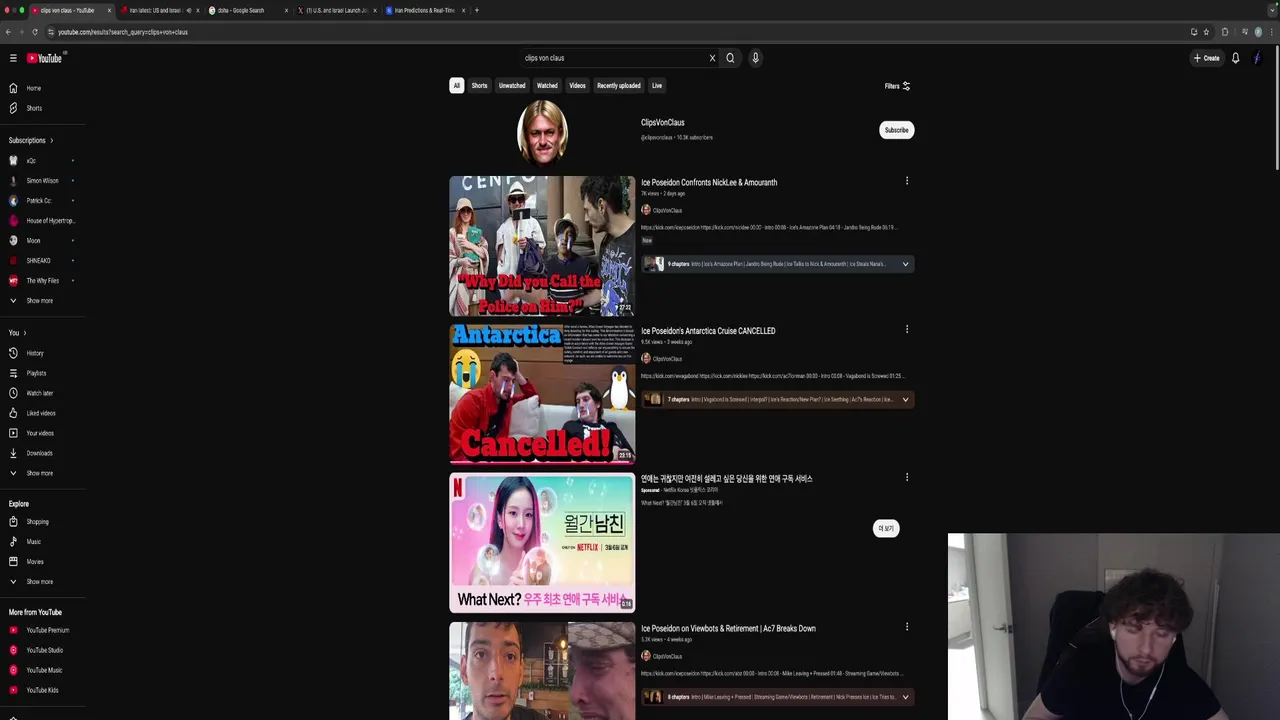Open the xQc subscription
The image size is (1280, 720).
[31, 161]
